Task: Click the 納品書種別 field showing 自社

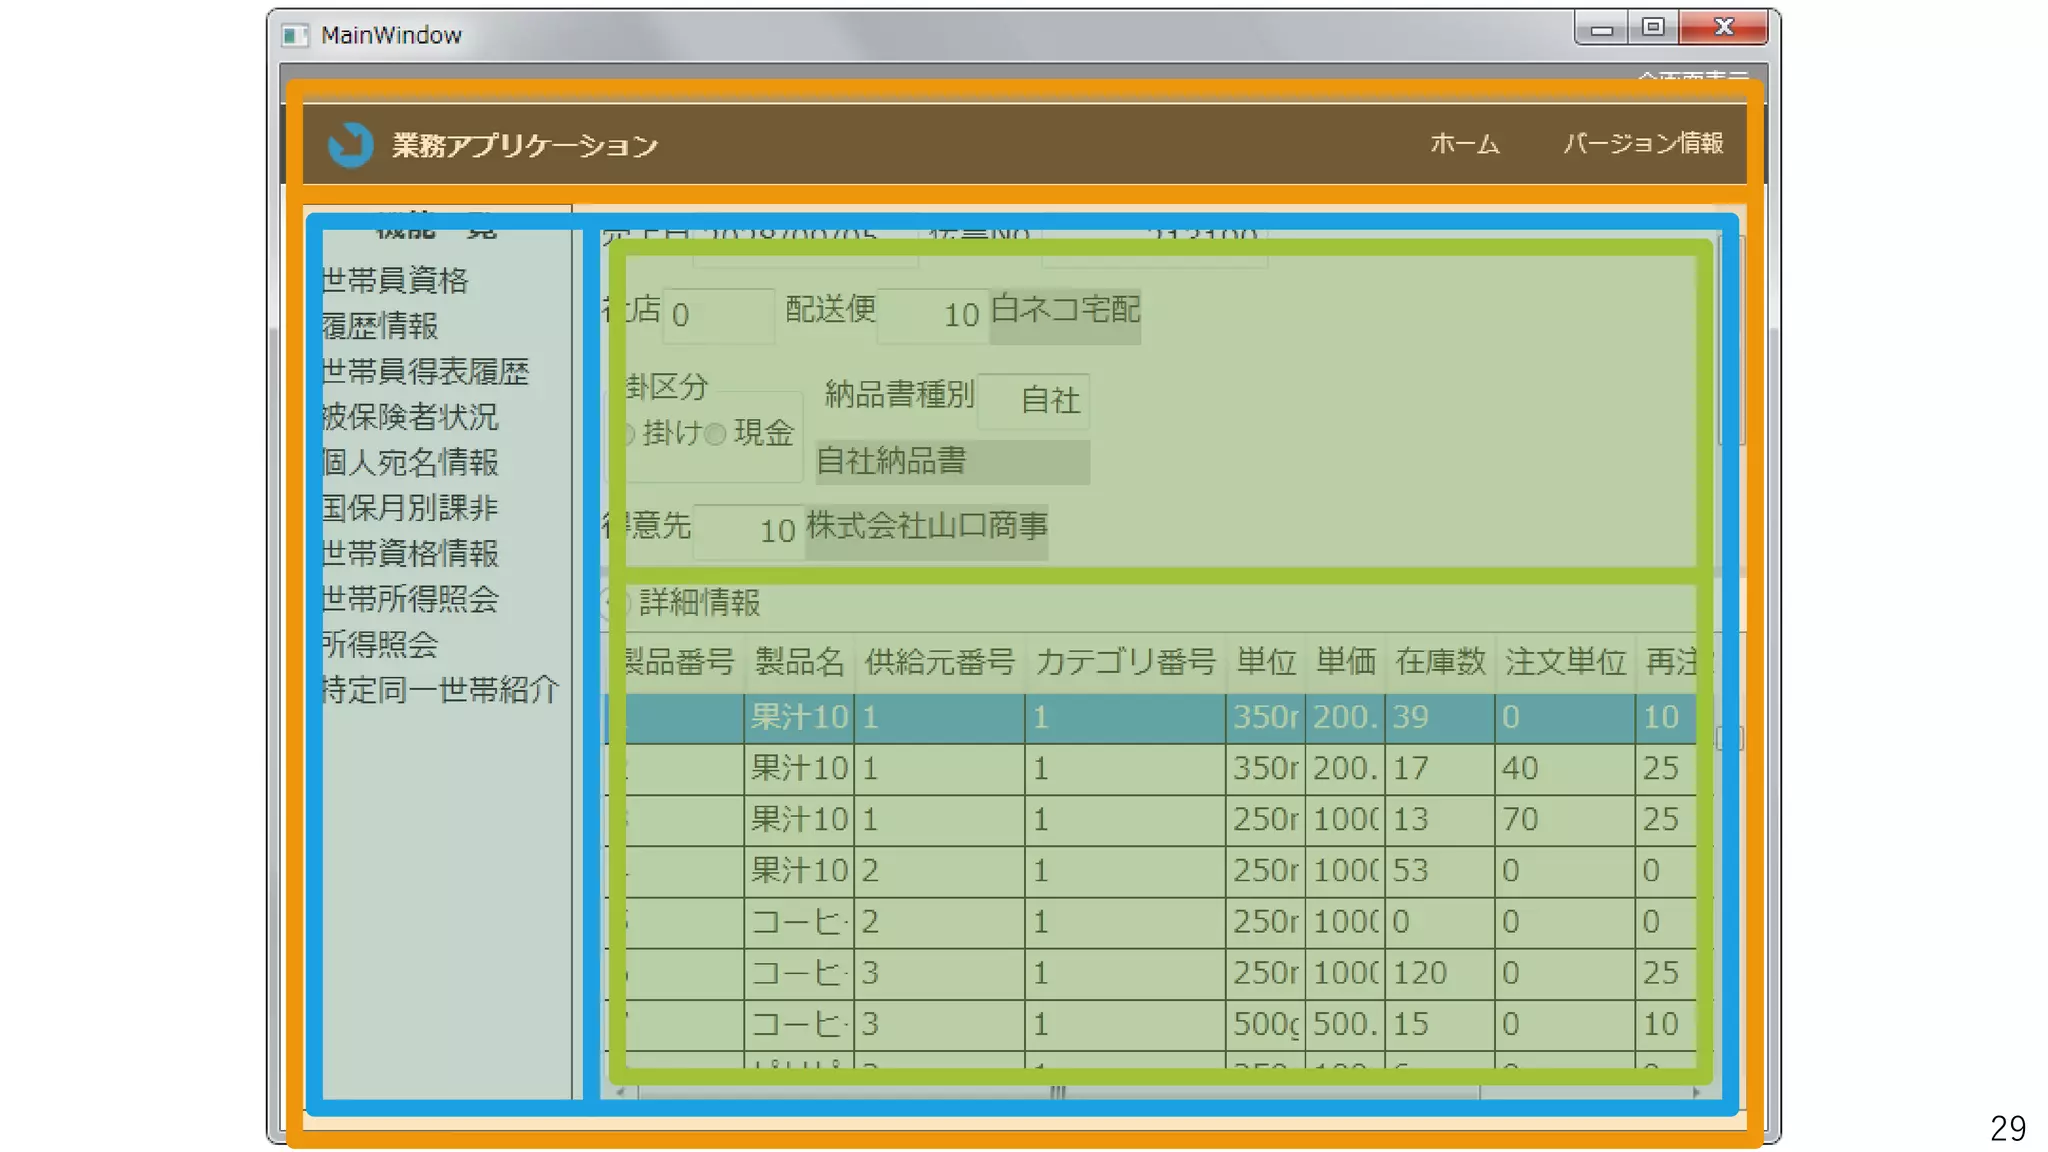Action: click(x=1033, y=400)
